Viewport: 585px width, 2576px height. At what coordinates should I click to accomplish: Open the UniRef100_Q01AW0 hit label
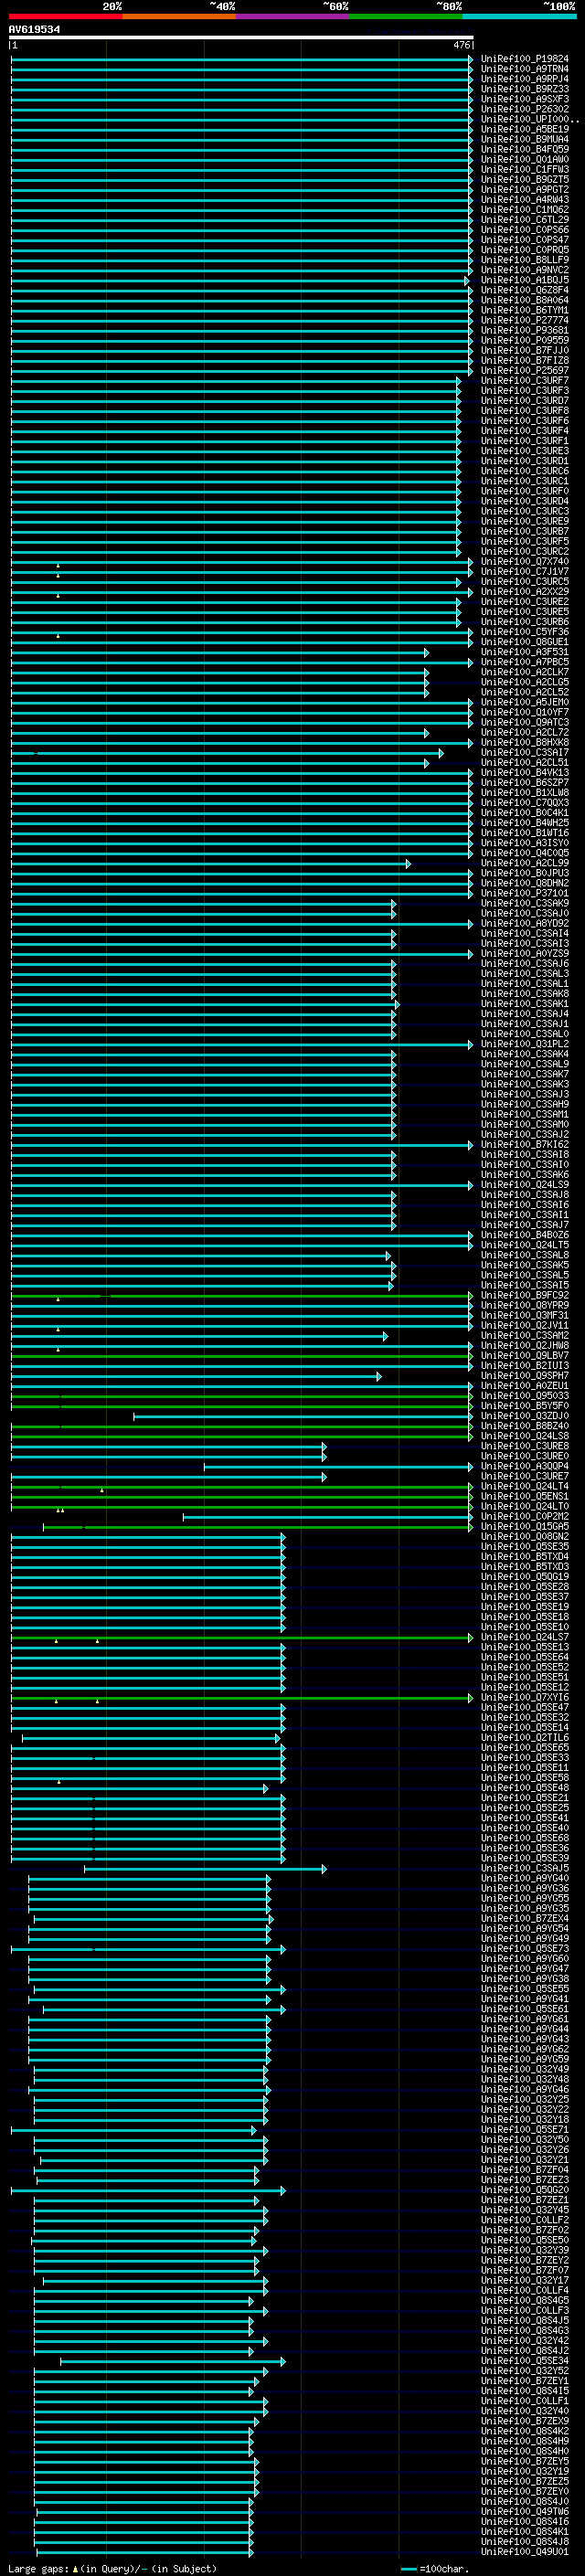point(524,159)
